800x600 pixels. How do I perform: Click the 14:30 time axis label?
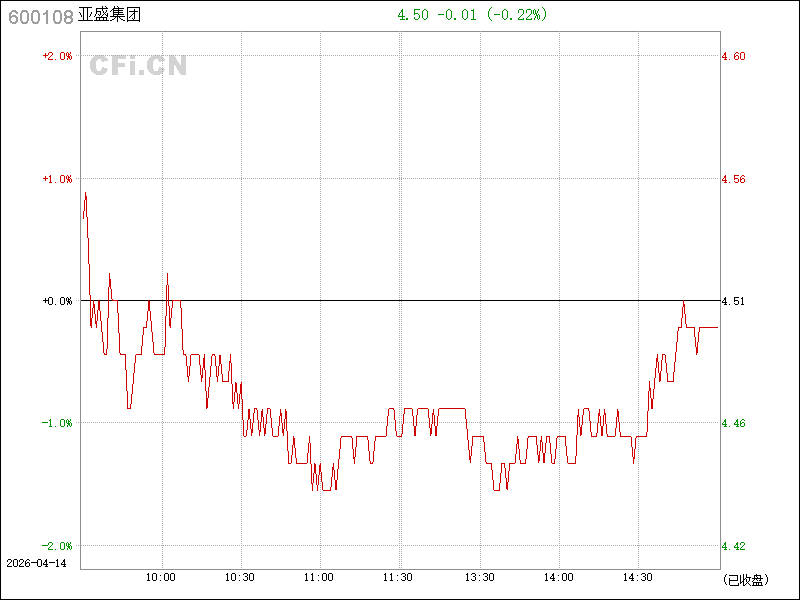click(x=638, y=577)
